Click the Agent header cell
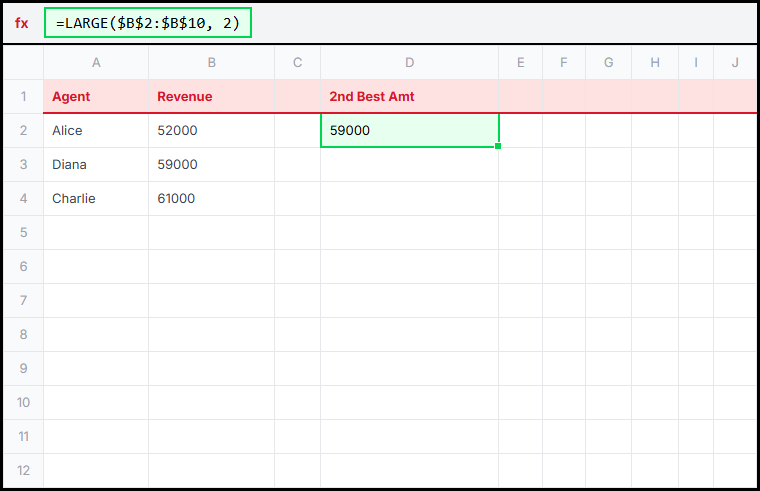Screen dimensions: 760x491 tap(96, 97)
